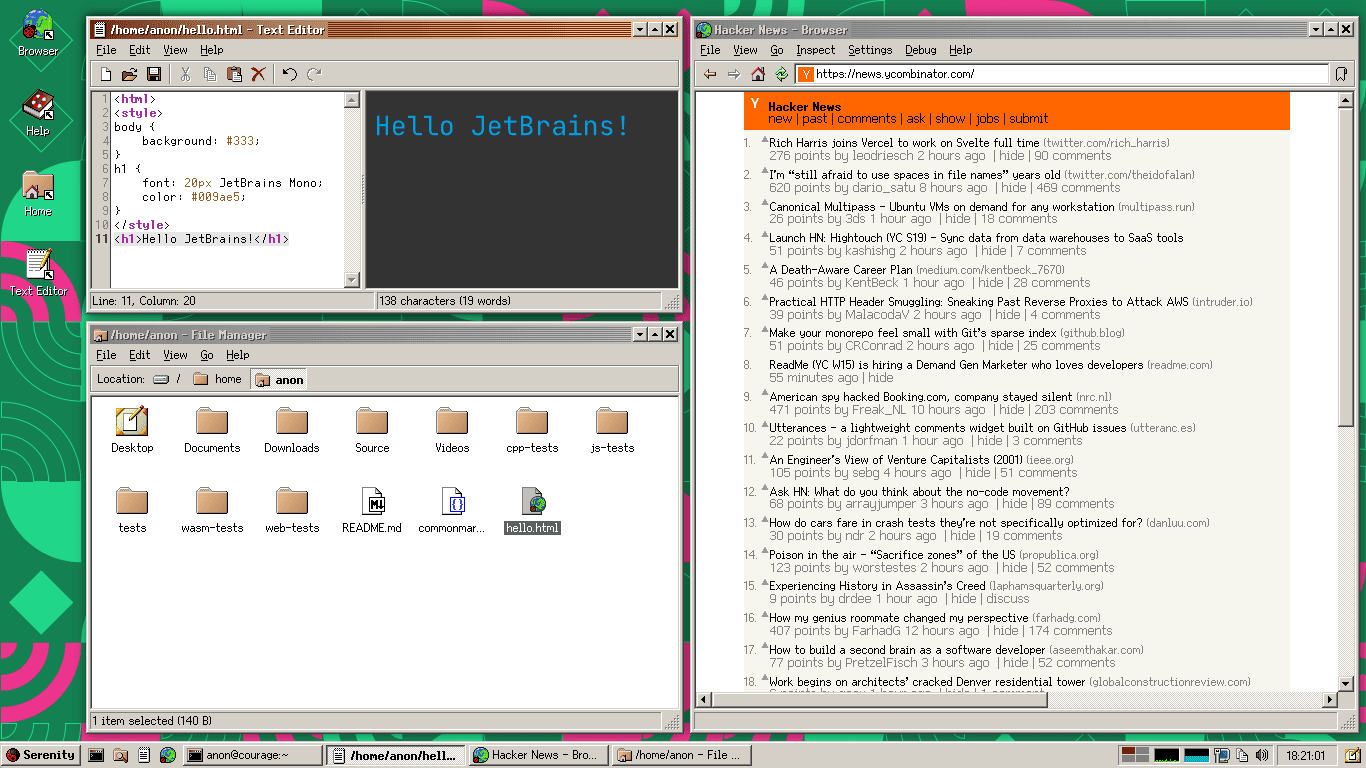The width and height of the screenshot is (1366, 768).
Task: Go back with the browser's back arrow
Action: coord(710,74)
